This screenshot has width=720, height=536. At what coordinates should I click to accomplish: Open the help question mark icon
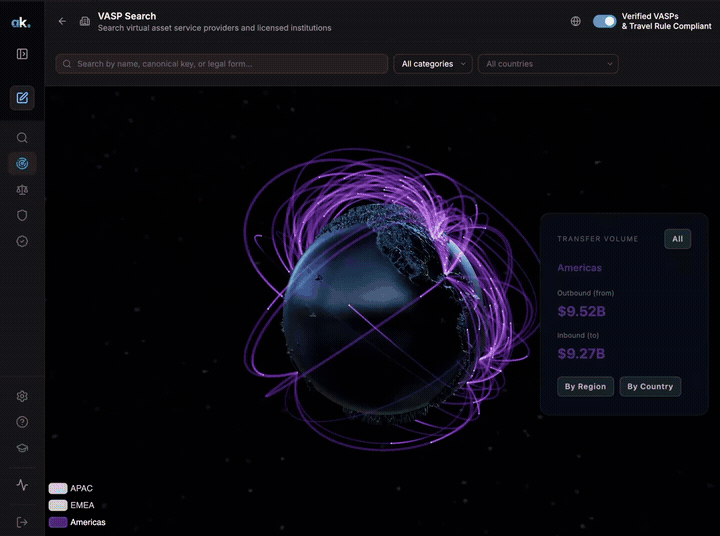pyautogui.click(x=22, y=422)
